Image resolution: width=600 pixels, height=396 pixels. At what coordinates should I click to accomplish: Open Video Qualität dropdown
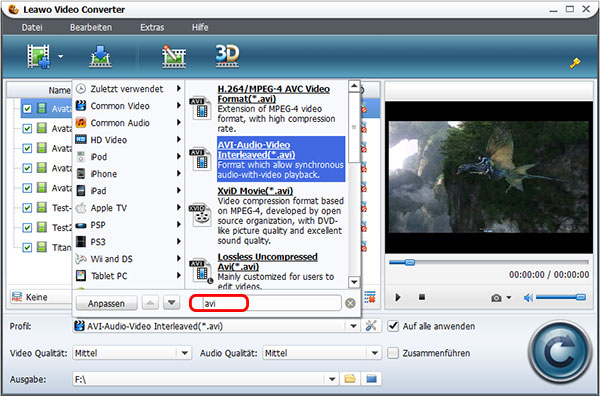pyautogui.click(x=184, y=353)
